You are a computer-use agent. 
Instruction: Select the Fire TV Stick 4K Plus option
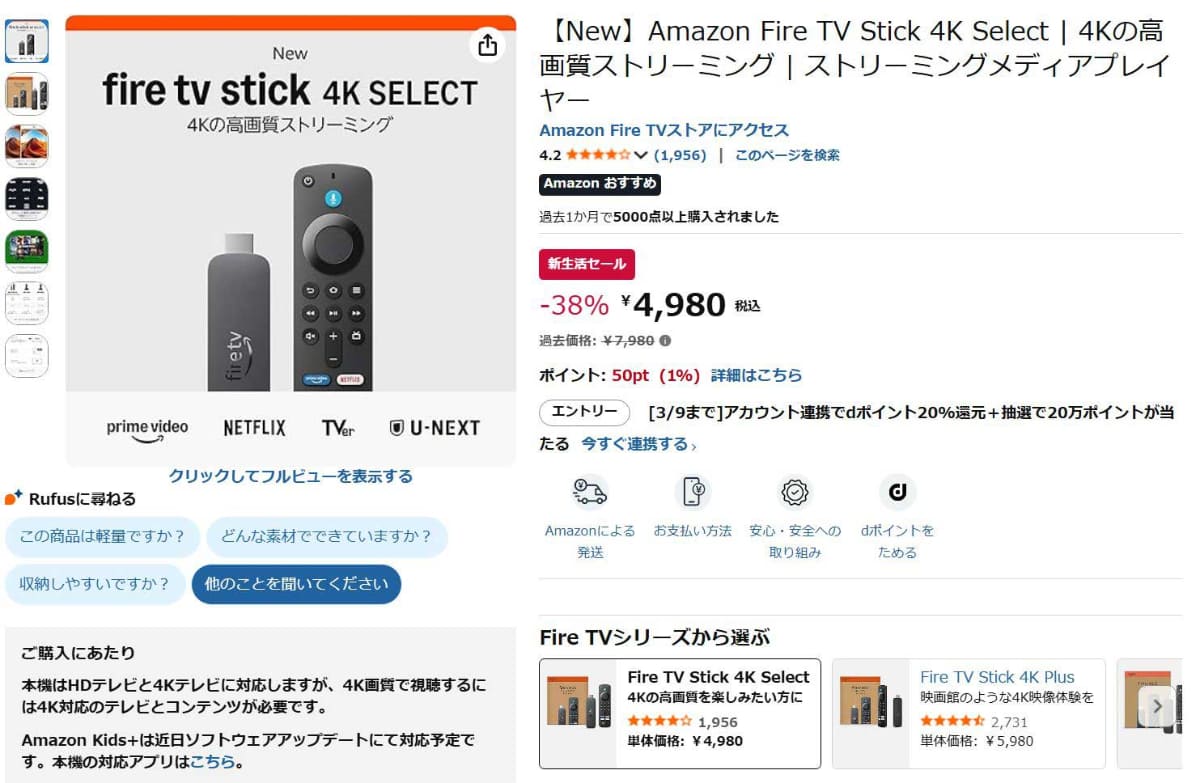(x=968, y=711)
